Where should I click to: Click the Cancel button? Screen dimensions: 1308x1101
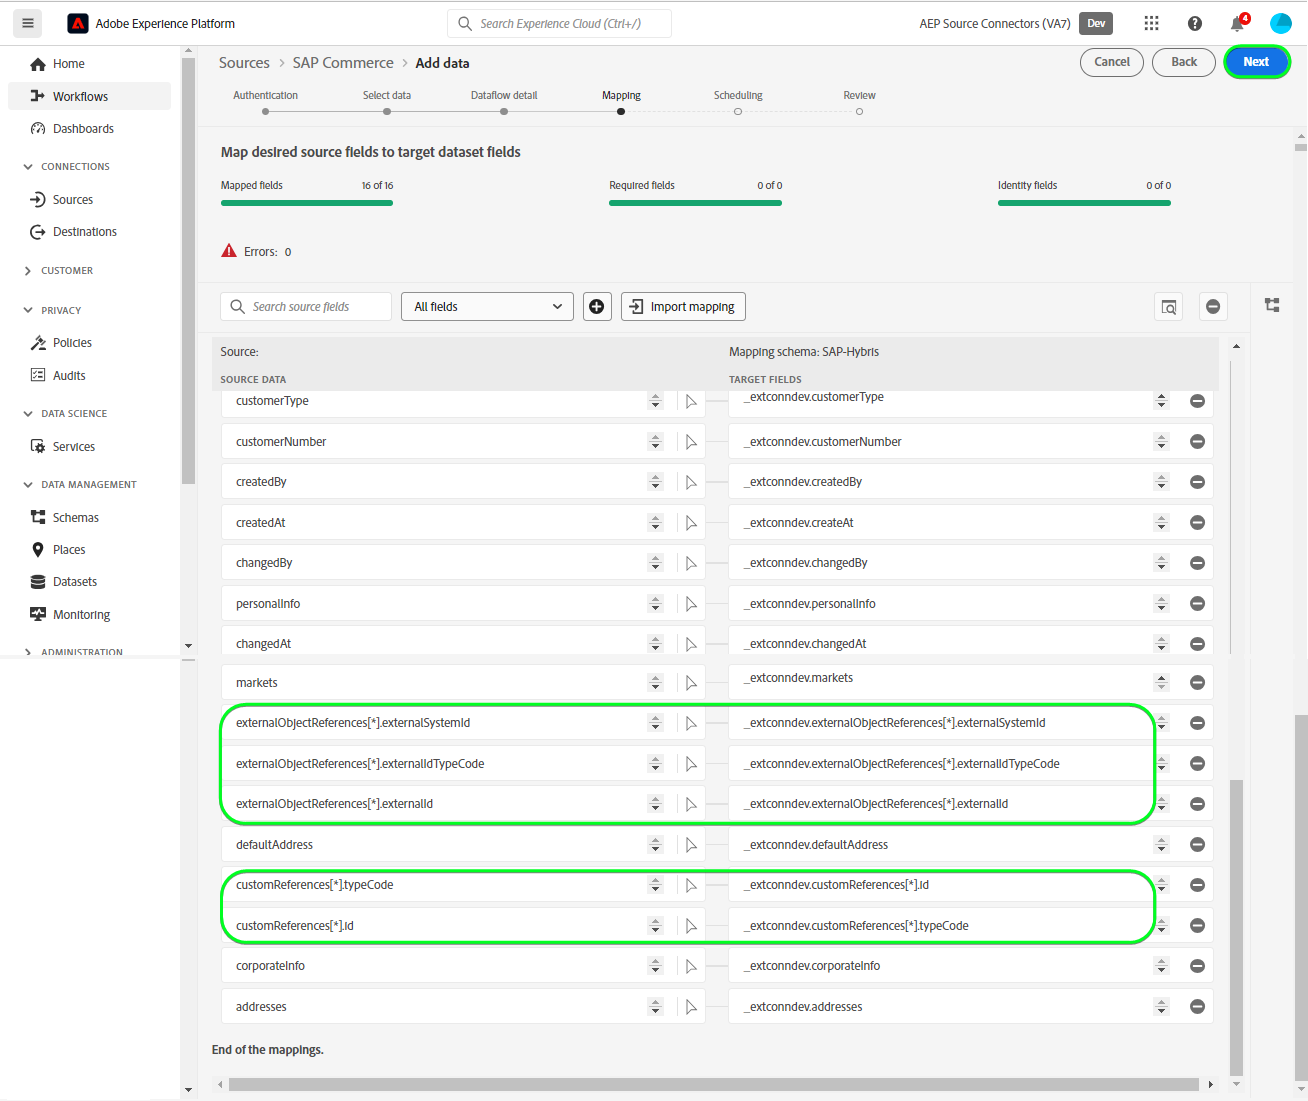click(1112, 62)
